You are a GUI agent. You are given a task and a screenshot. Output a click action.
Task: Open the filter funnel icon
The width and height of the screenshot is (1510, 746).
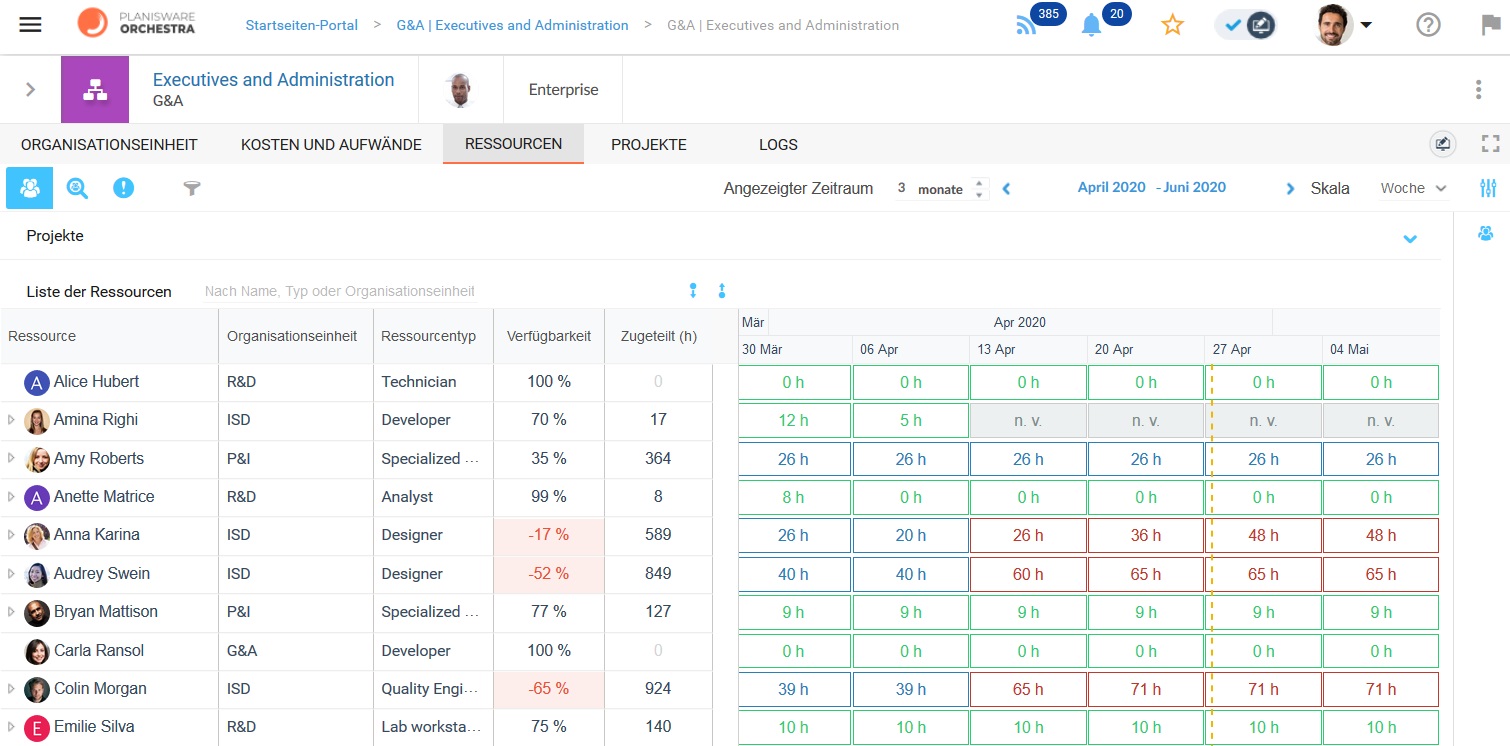click(192, 188)
